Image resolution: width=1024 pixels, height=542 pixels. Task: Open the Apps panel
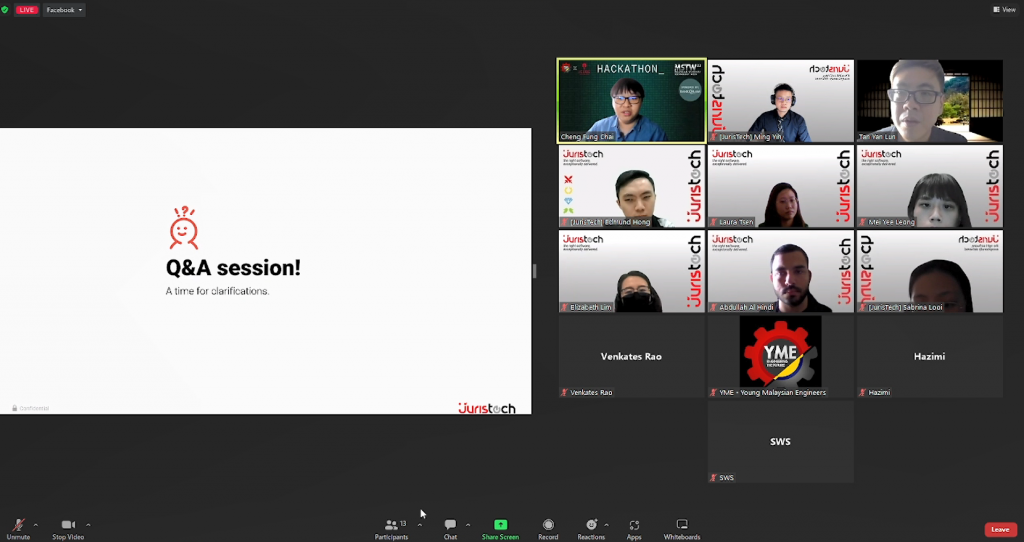point(634,528)
